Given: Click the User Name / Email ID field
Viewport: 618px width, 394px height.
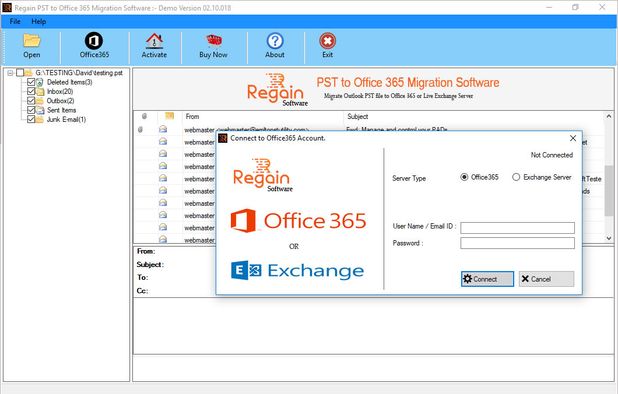Looking at the screenshot, I should [x=517, y=227].
